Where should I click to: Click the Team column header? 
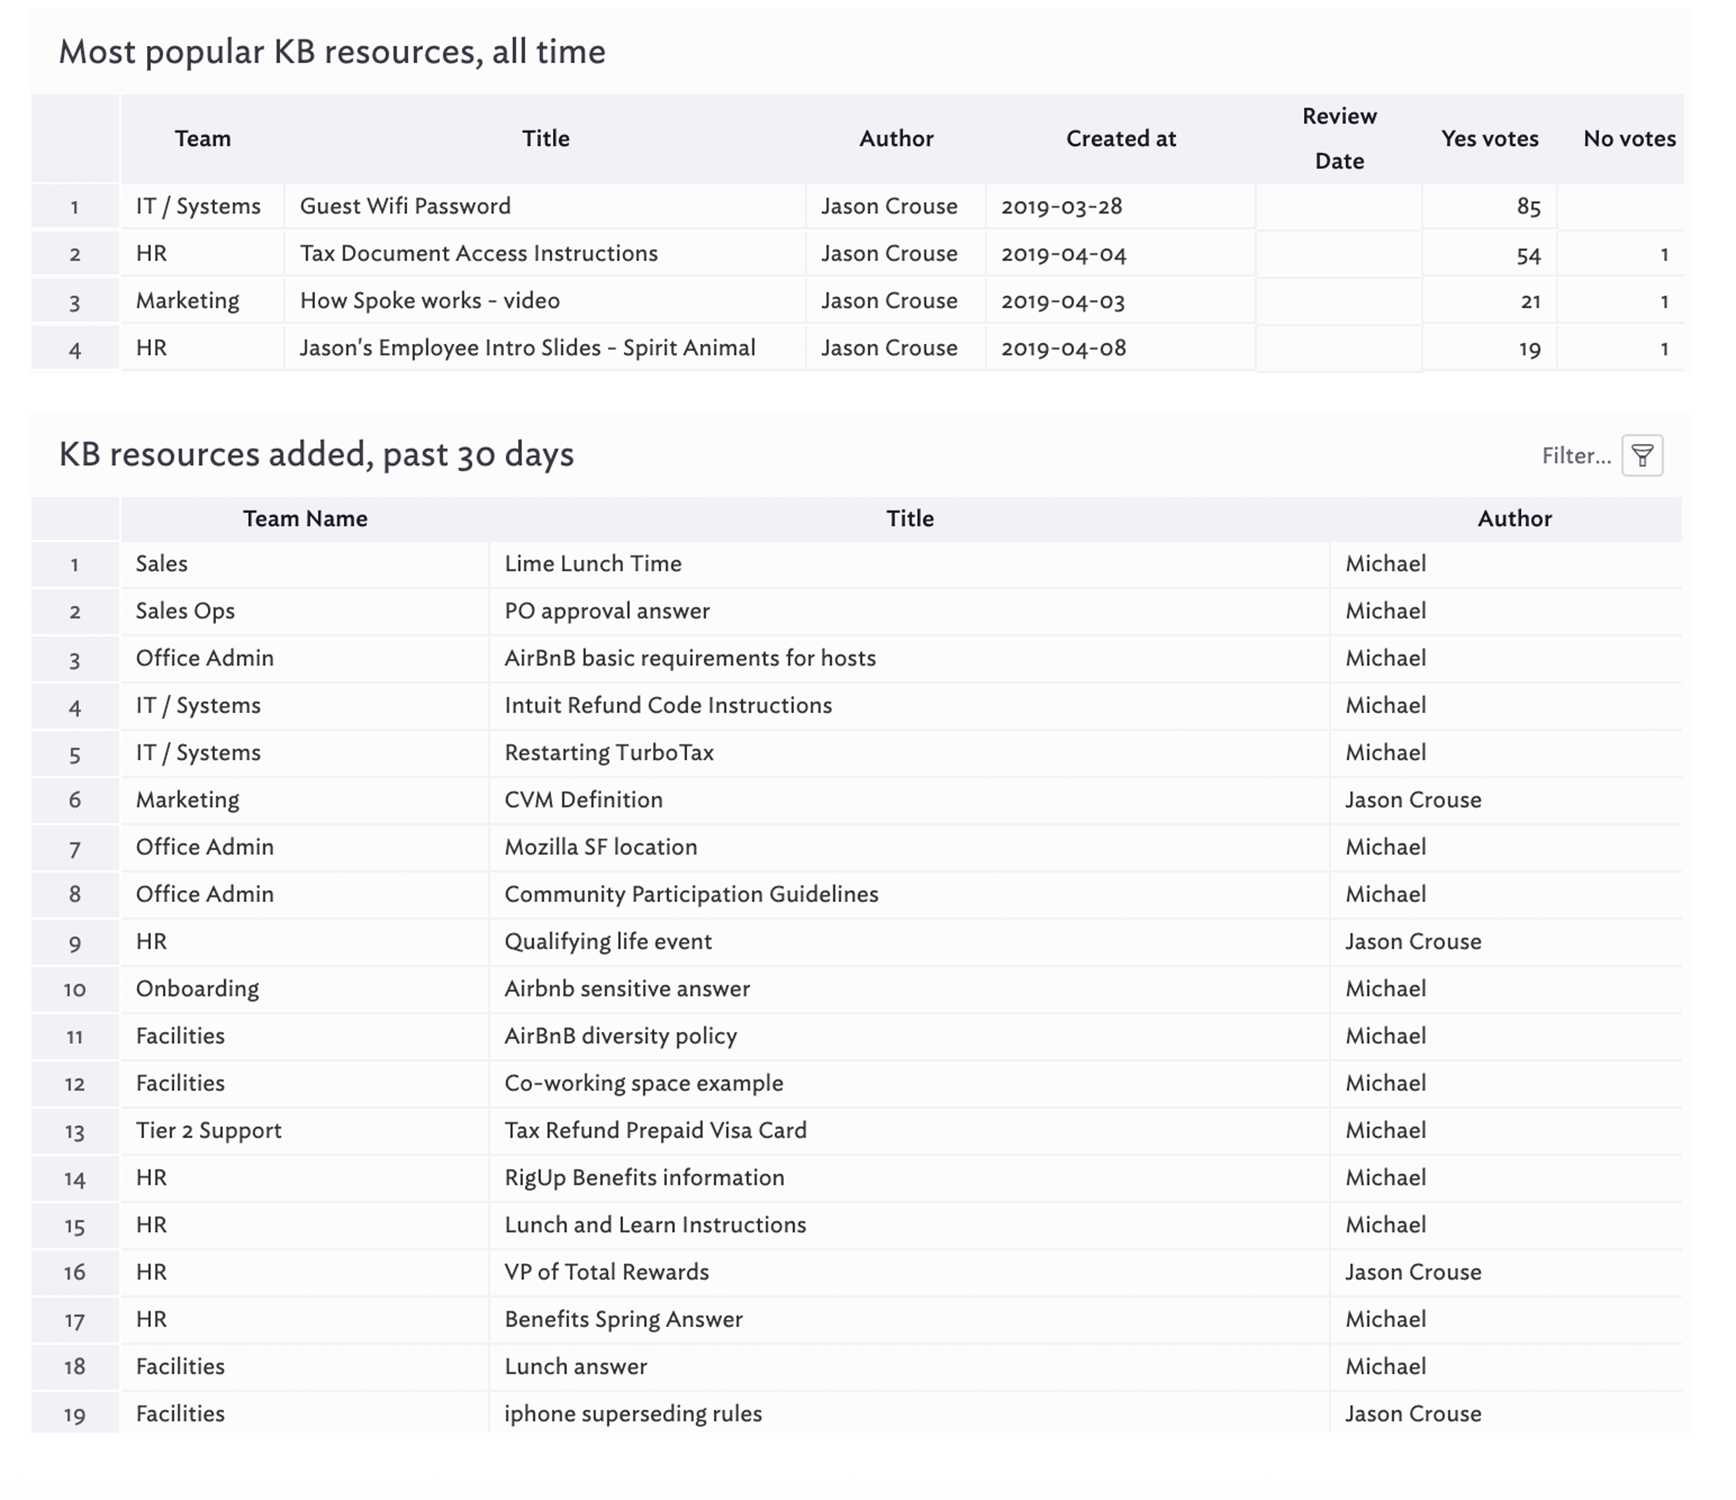coord(203,139)
